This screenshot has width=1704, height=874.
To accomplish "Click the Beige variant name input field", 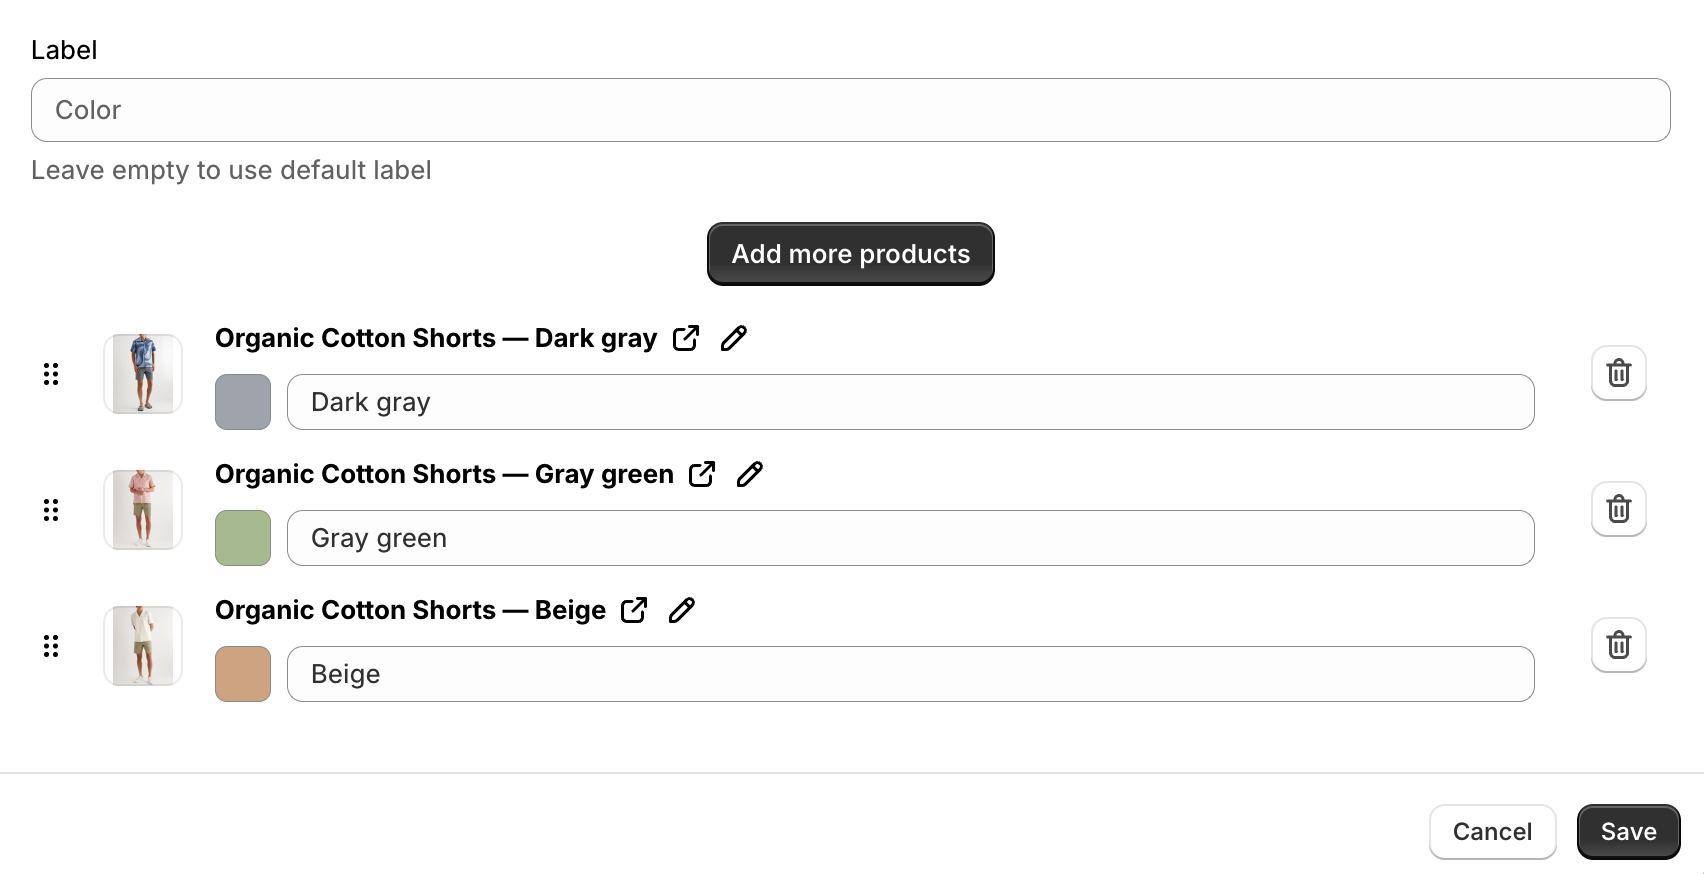I will tap(910, 674).
